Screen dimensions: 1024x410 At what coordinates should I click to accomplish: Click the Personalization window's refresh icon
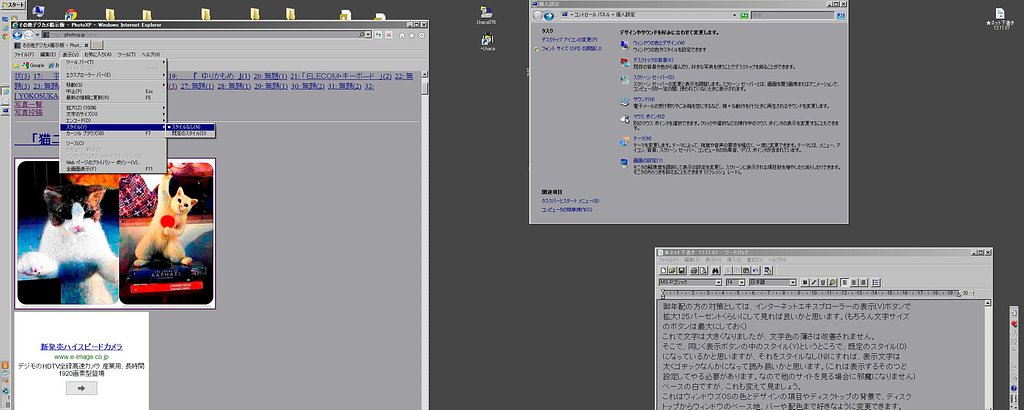coord(744,15)
